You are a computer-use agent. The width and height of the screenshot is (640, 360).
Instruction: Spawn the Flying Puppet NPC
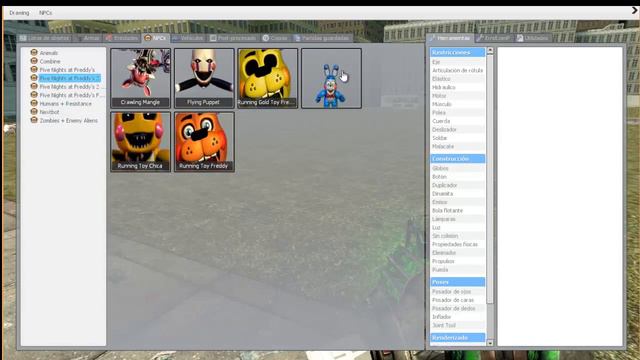[204, 78]
